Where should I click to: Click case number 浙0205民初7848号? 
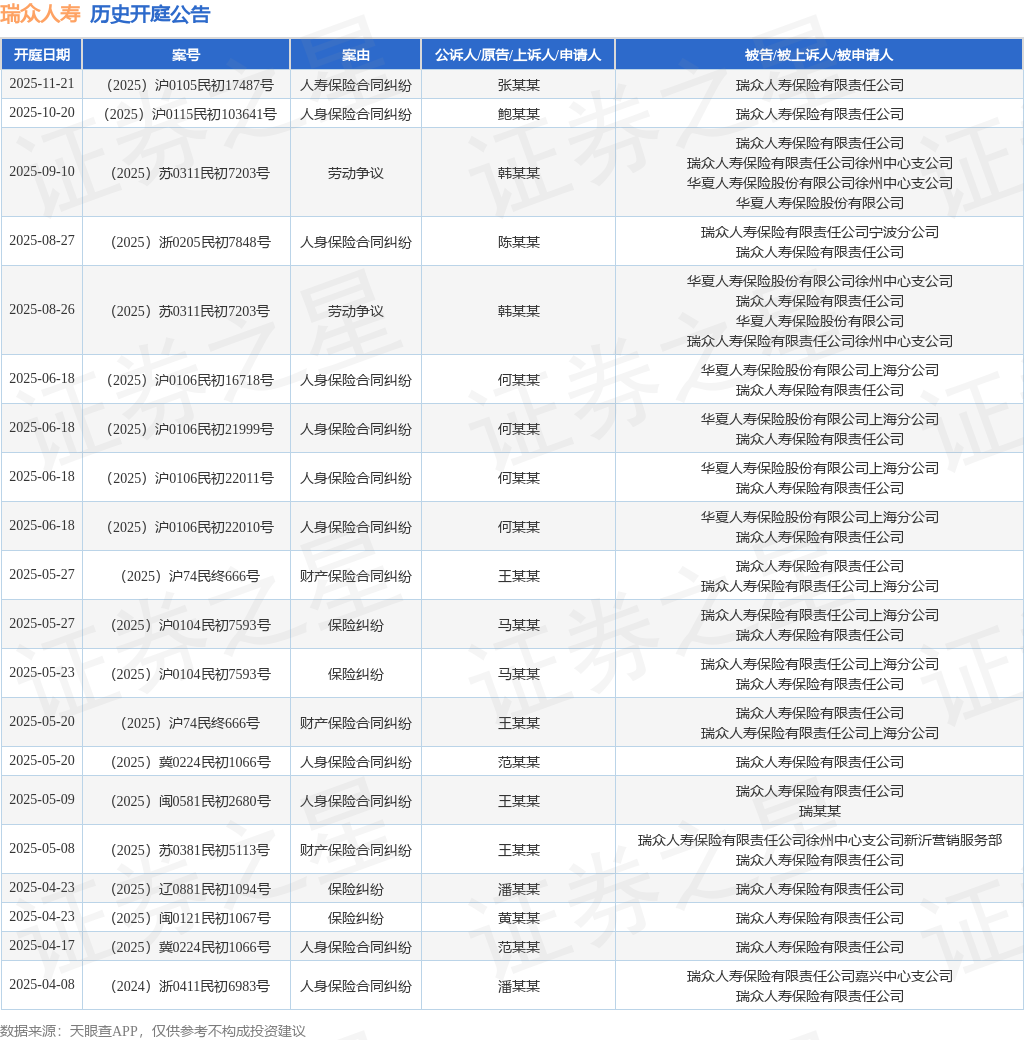(x=190, y=242)
